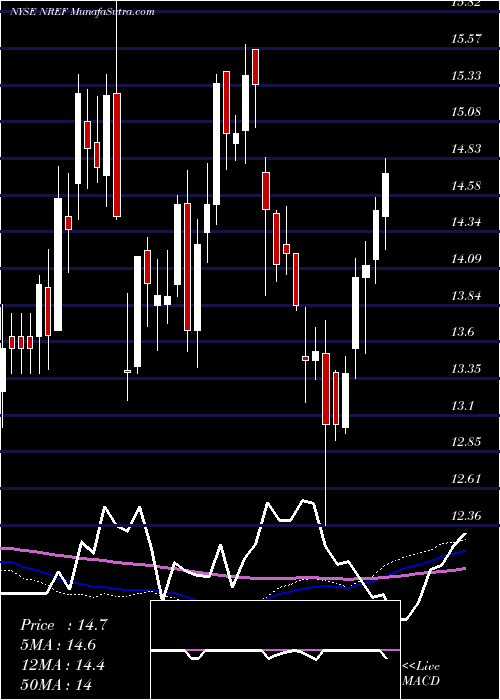Click the 13.84 price axis label
Image resolution: width=500 pixels, height=700 pixels.
(x=466, y=296)
